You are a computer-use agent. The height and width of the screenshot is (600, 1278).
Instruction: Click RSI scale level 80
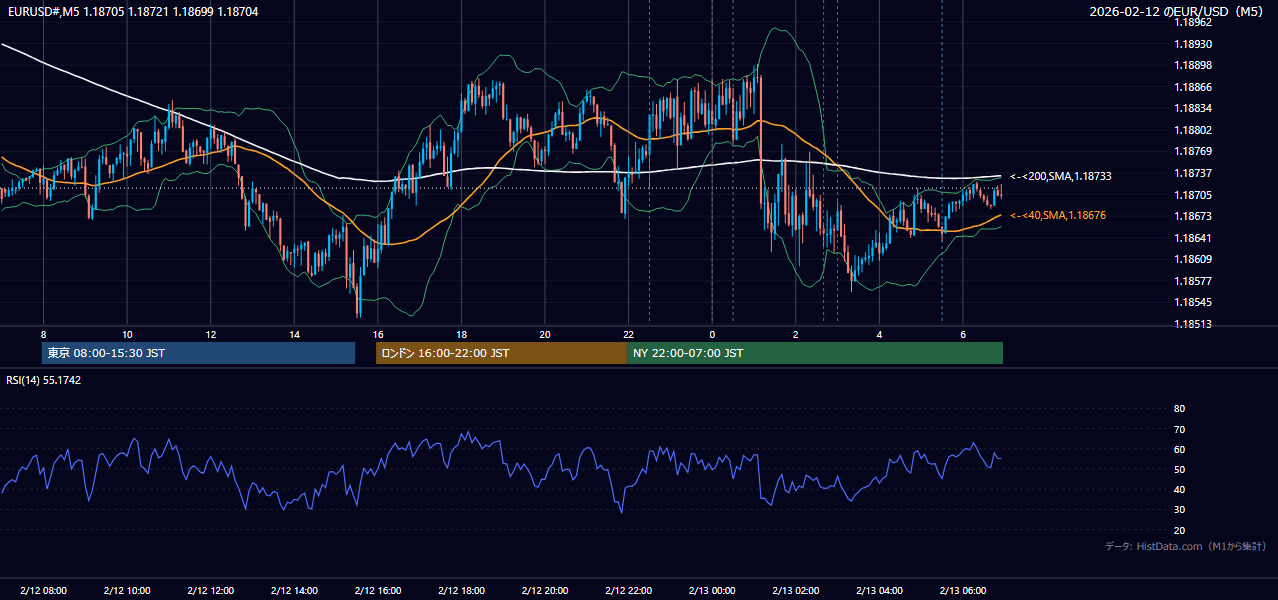coord(1179,409)
